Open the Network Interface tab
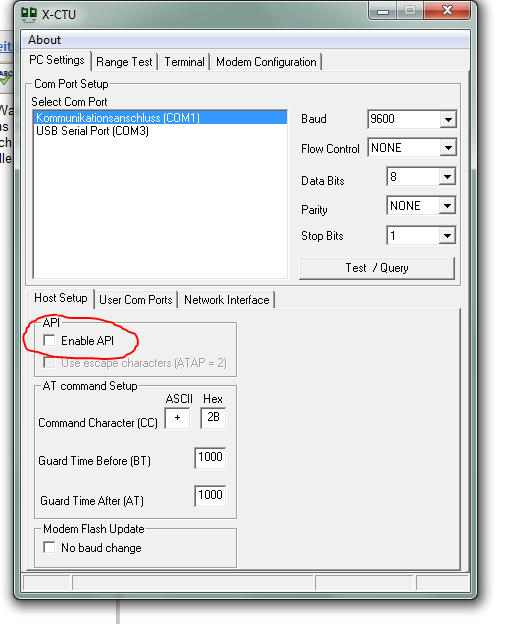516x624 pixels. click(226, 300)
